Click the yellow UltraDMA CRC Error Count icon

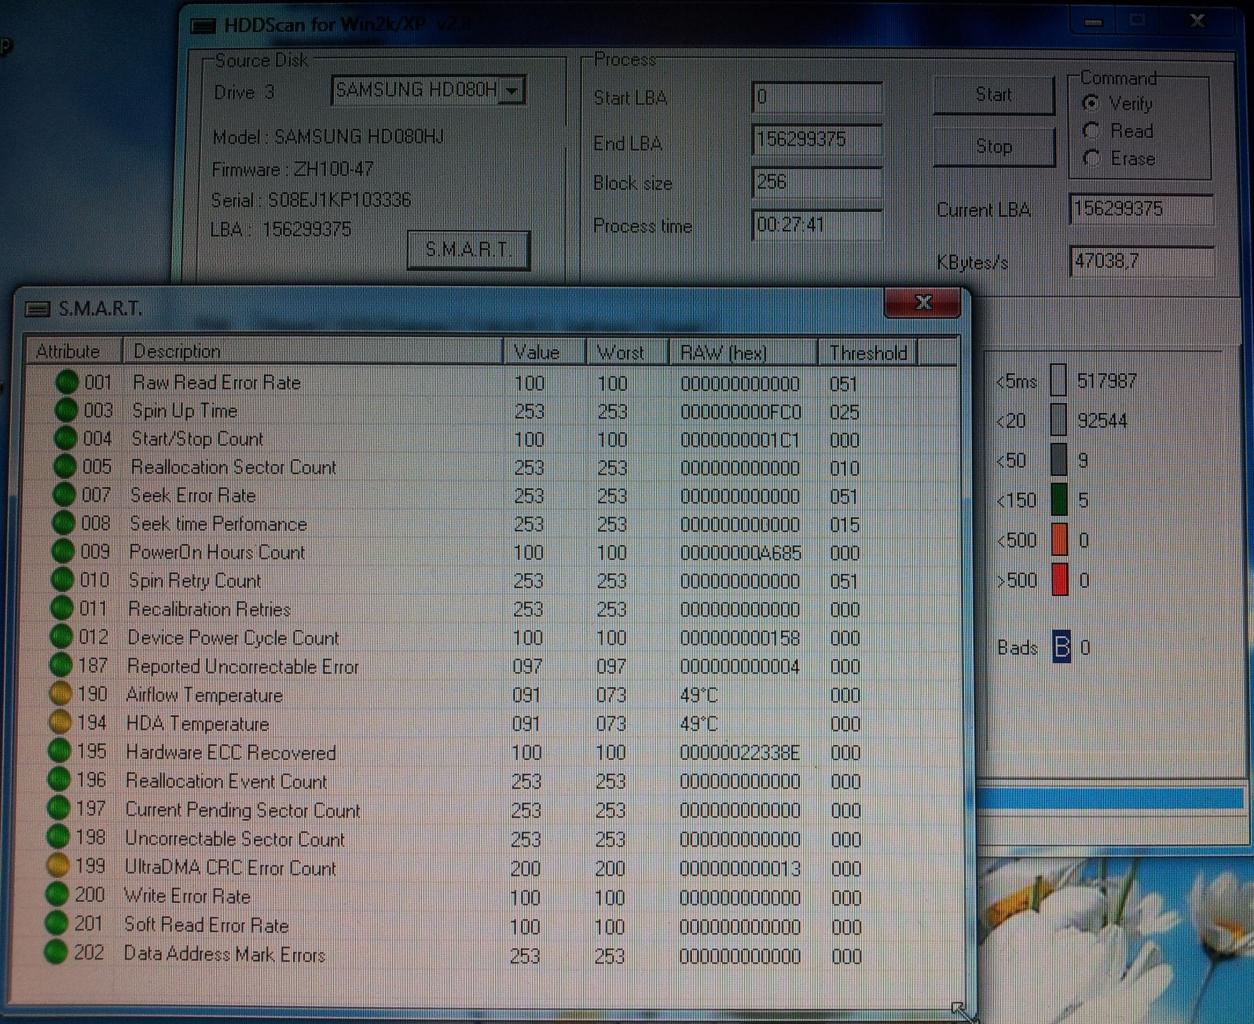coord(58,866)
